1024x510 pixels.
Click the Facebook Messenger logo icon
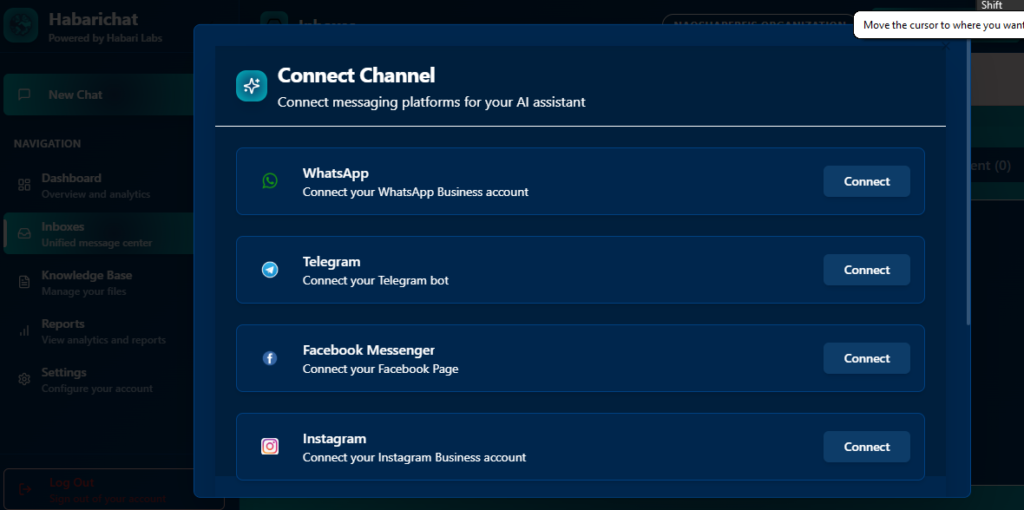click(x=270, y=358)
